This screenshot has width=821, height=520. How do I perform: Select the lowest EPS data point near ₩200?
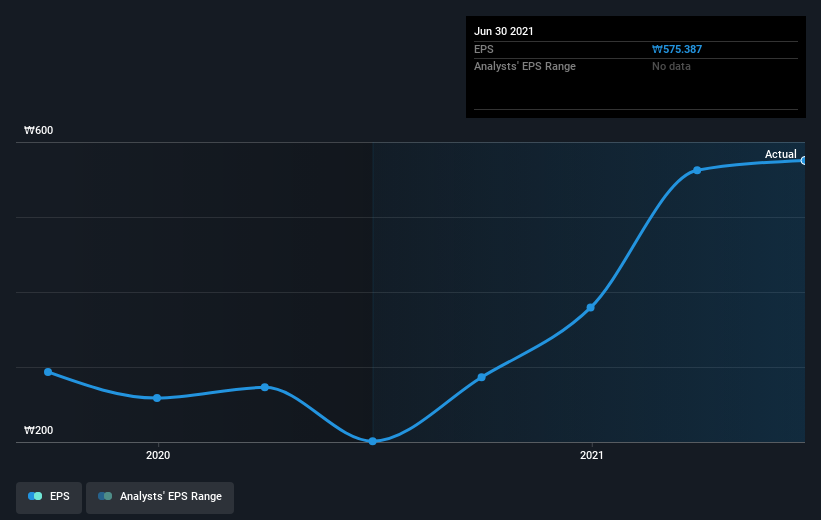point(372,441)
